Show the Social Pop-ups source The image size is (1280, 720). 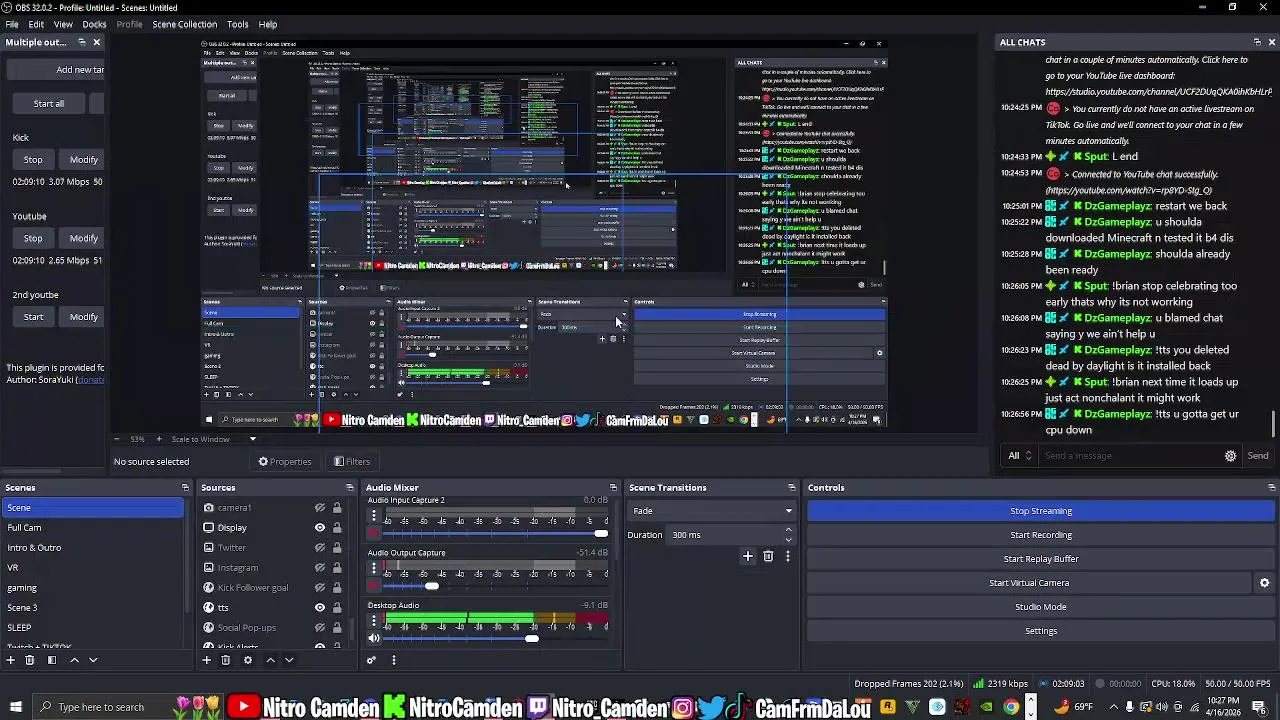(x=320, y=628)
